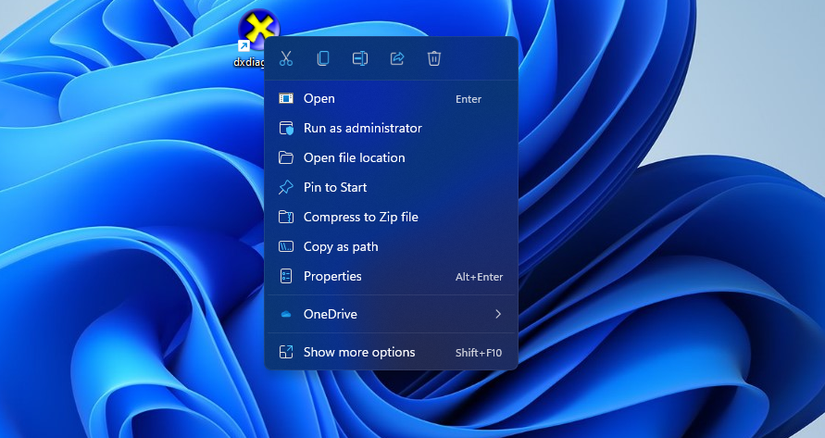Click the Copy icon in context menu
The image size is (825, 438).
323,58
